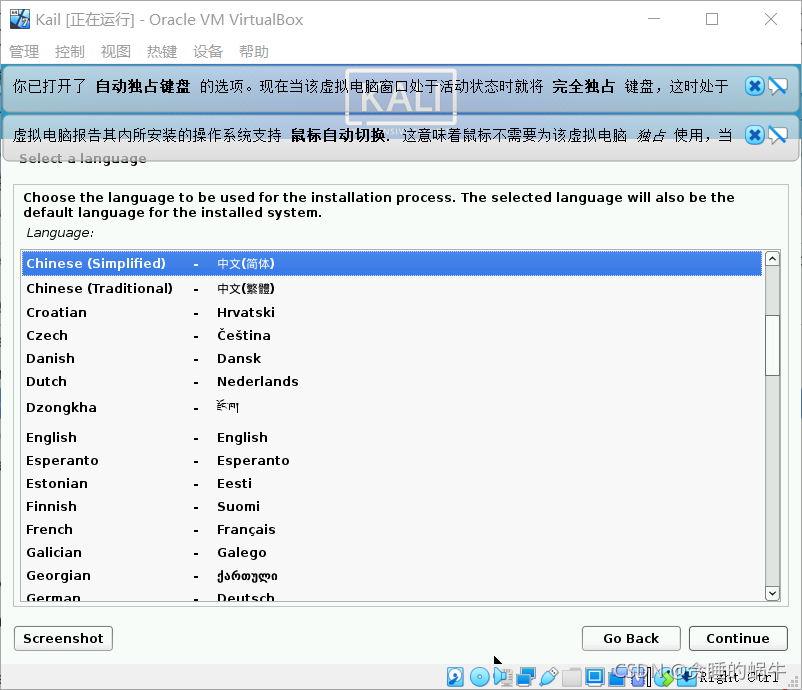
Task: Click the hard disk activity status icon
Action: click(455, 677)
